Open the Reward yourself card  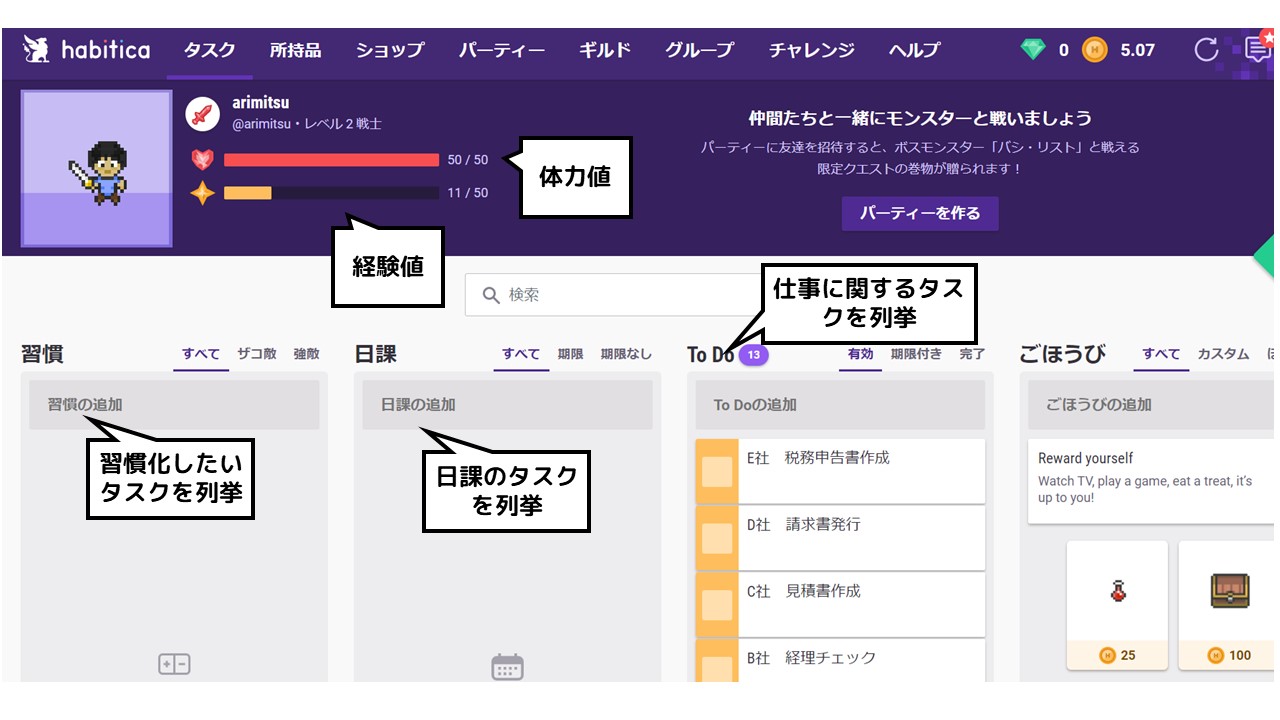tap(1152, 482)
